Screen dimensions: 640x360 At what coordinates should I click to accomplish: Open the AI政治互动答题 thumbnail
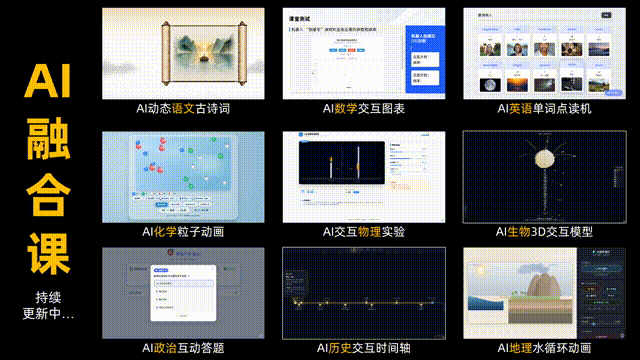coord(183,293)
